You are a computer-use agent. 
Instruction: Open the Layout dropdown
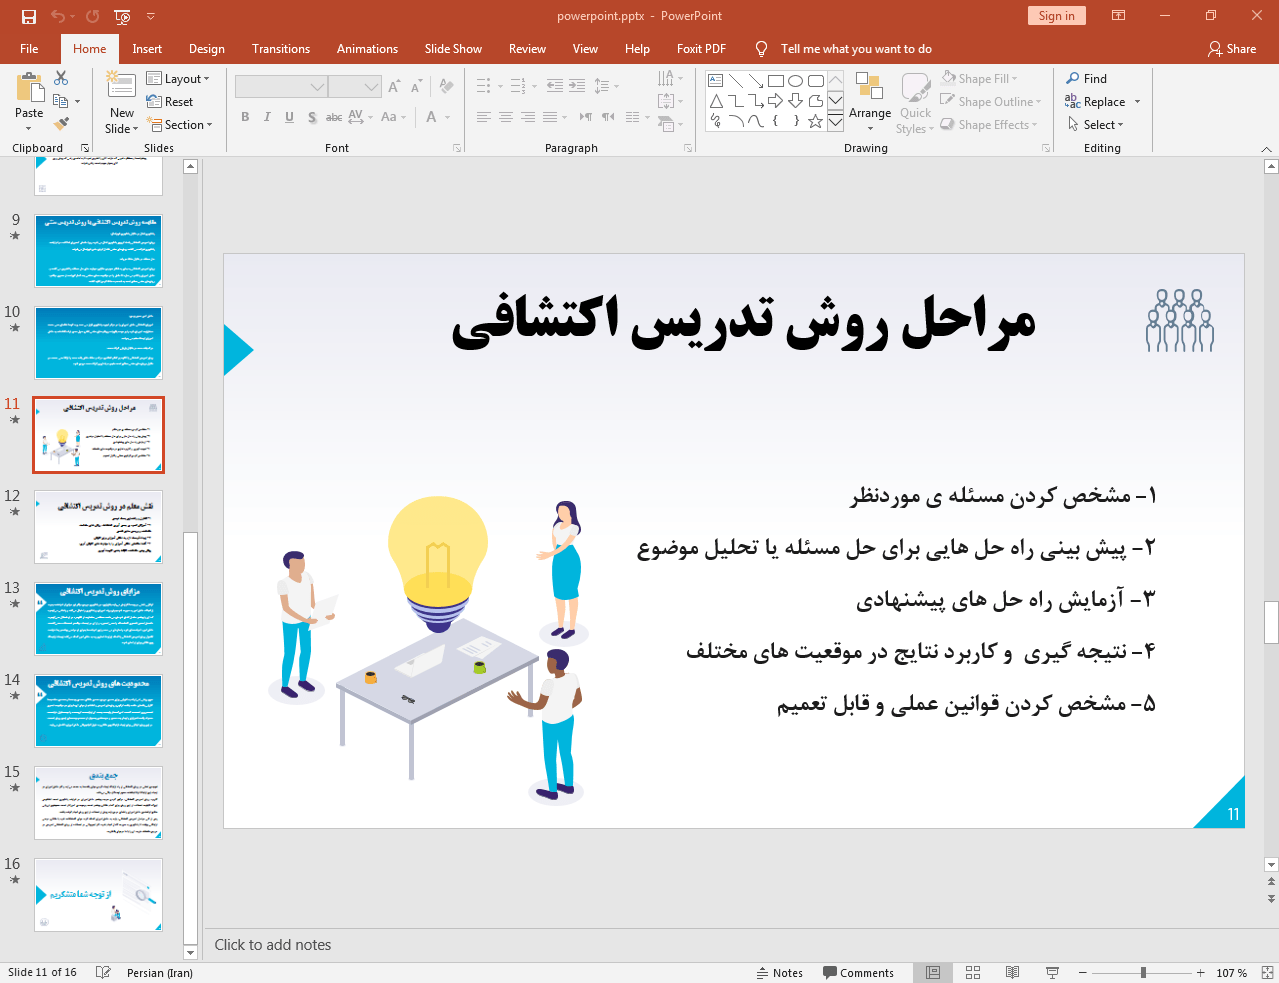click(x=178, y=79)
